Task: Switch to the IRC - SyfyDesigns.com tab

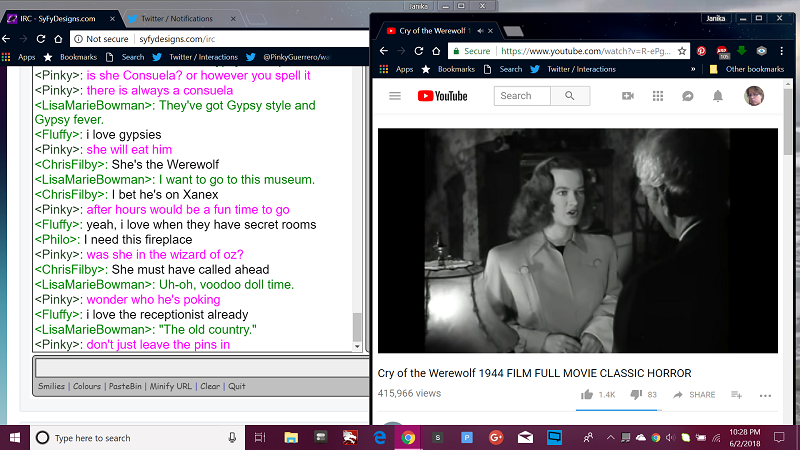Action: [58, 19]
